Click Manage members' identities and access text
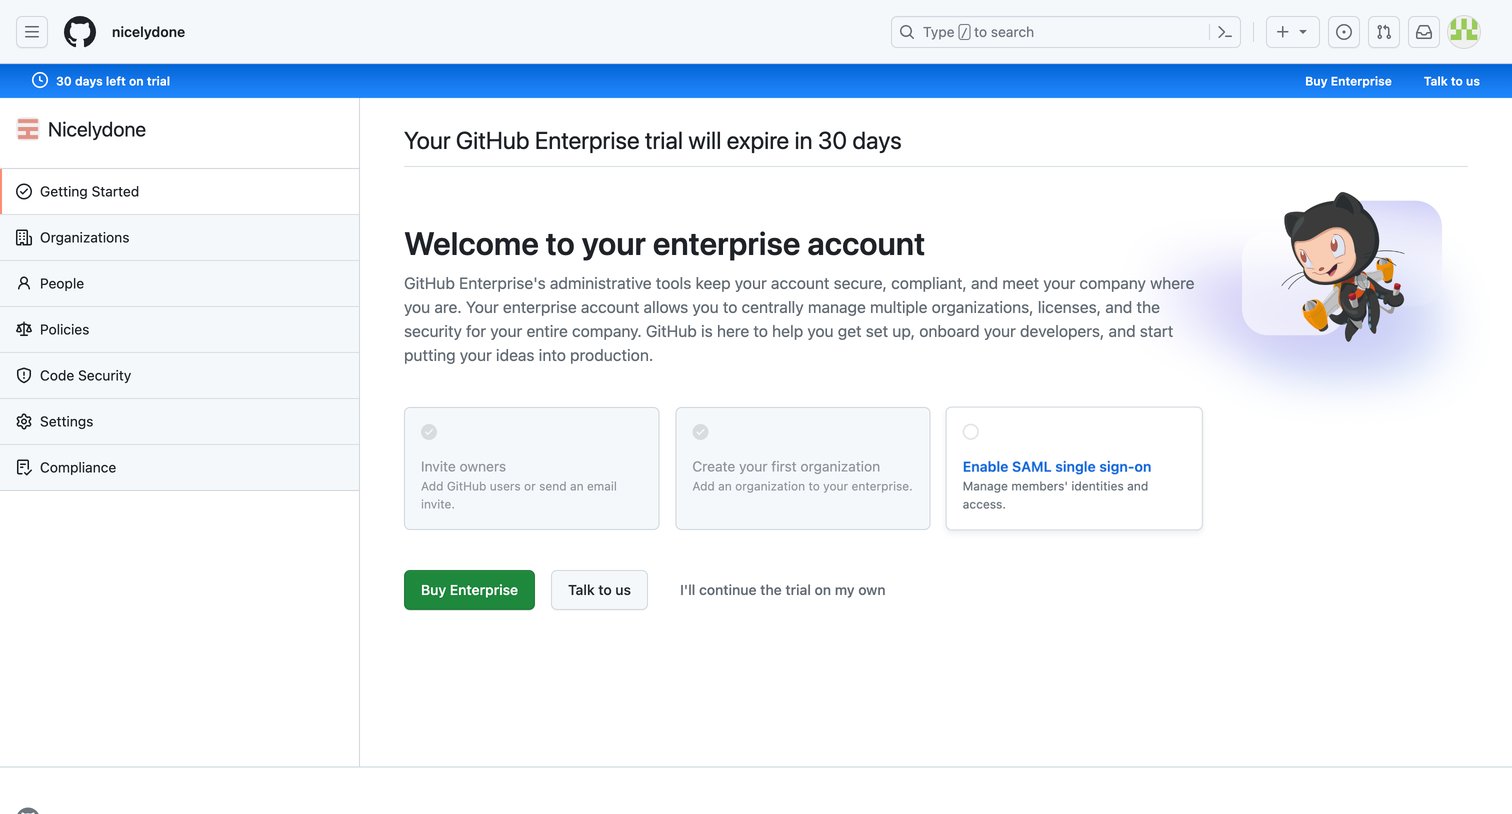 coord(1055,495)
